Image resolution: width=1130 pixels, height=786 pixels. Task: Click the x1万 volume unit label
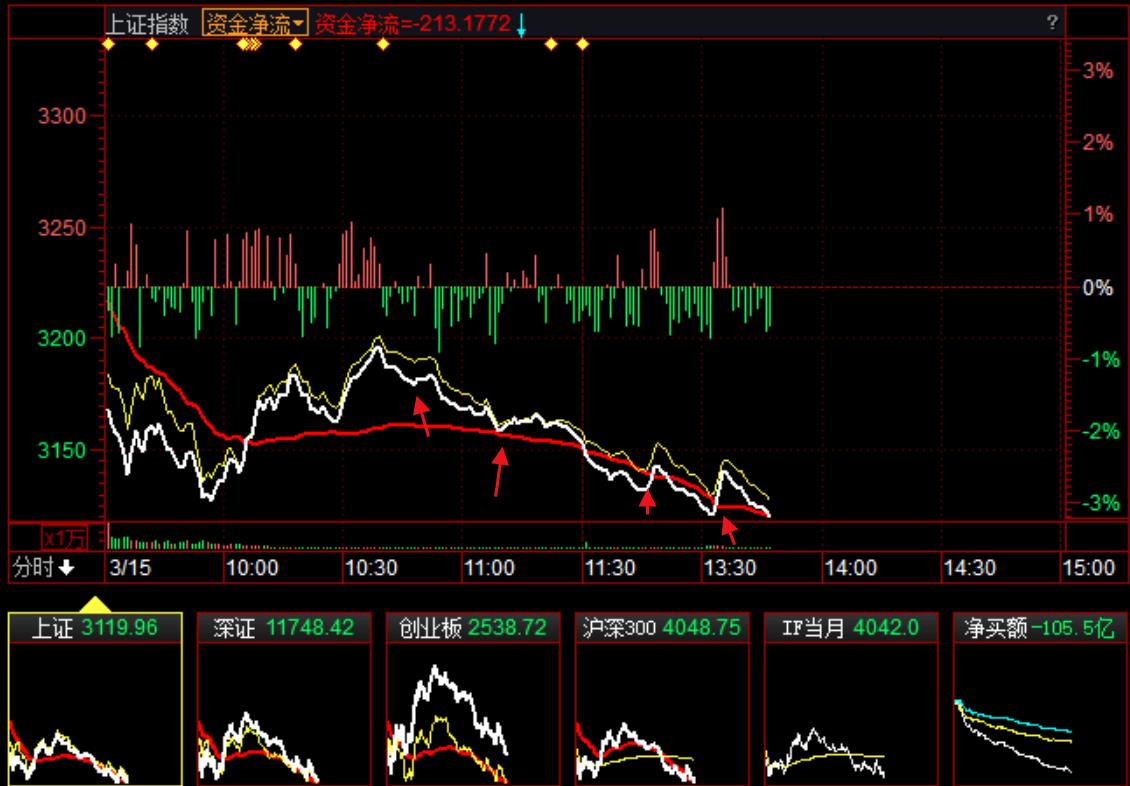click(63, 537)
